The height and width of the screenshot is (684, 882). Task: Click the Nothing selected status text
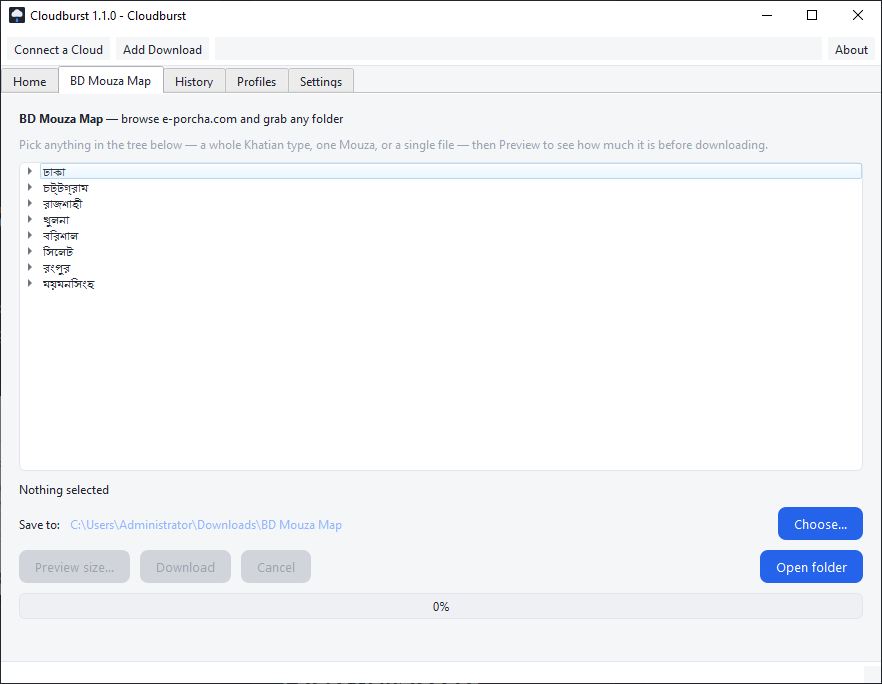[64, 490]
